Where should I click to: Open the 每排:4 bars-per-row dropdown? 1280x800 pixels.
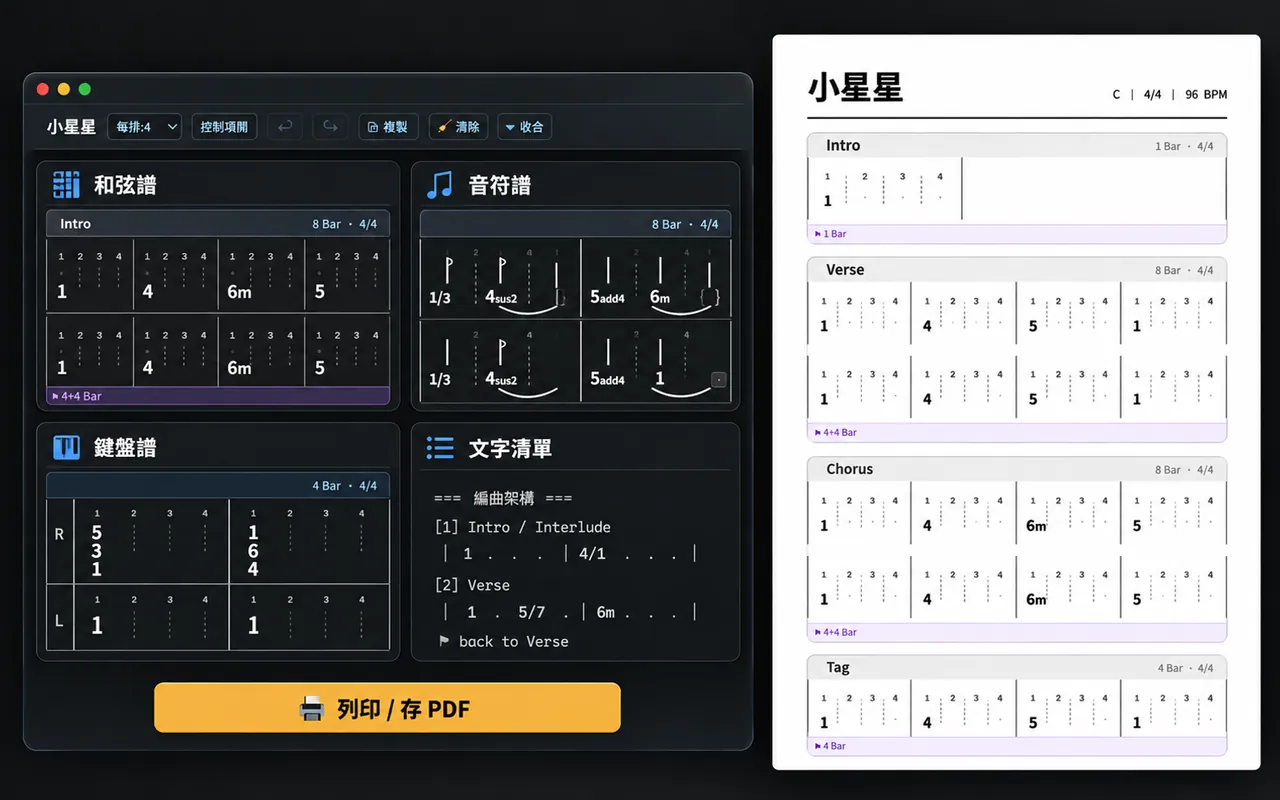click(144, 127)
